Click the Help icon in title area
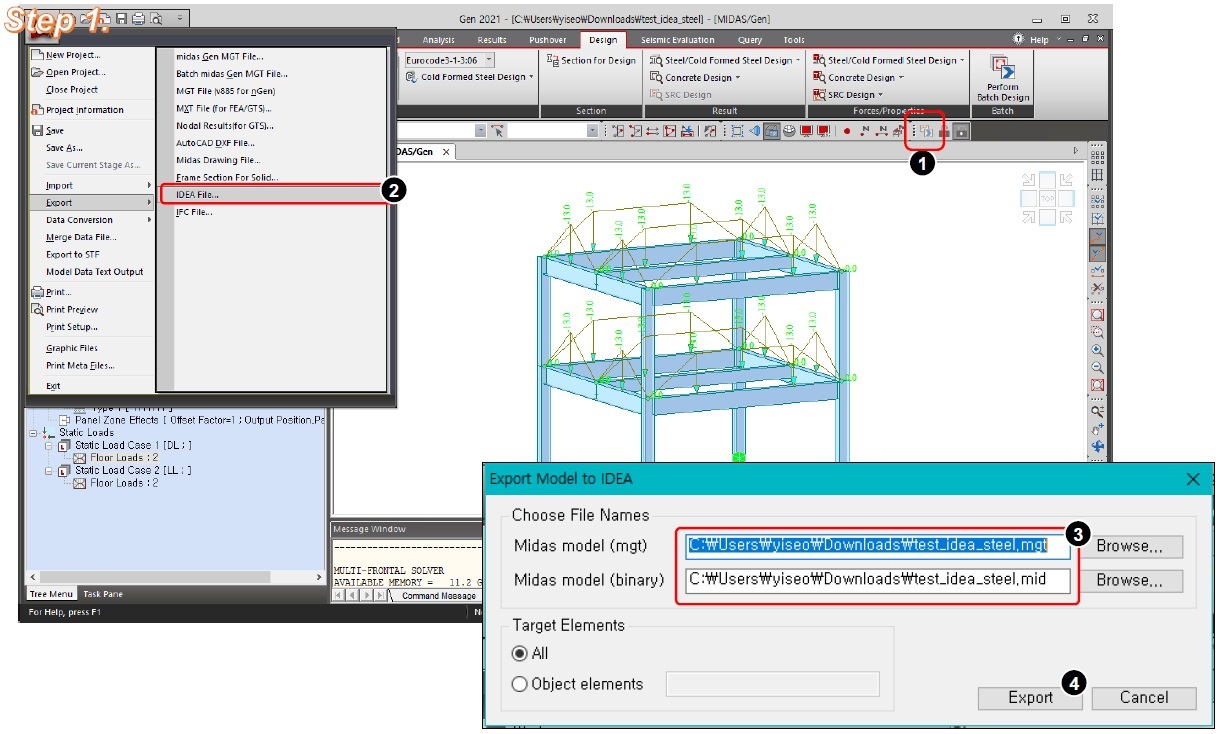 [x=1019, y=39]
